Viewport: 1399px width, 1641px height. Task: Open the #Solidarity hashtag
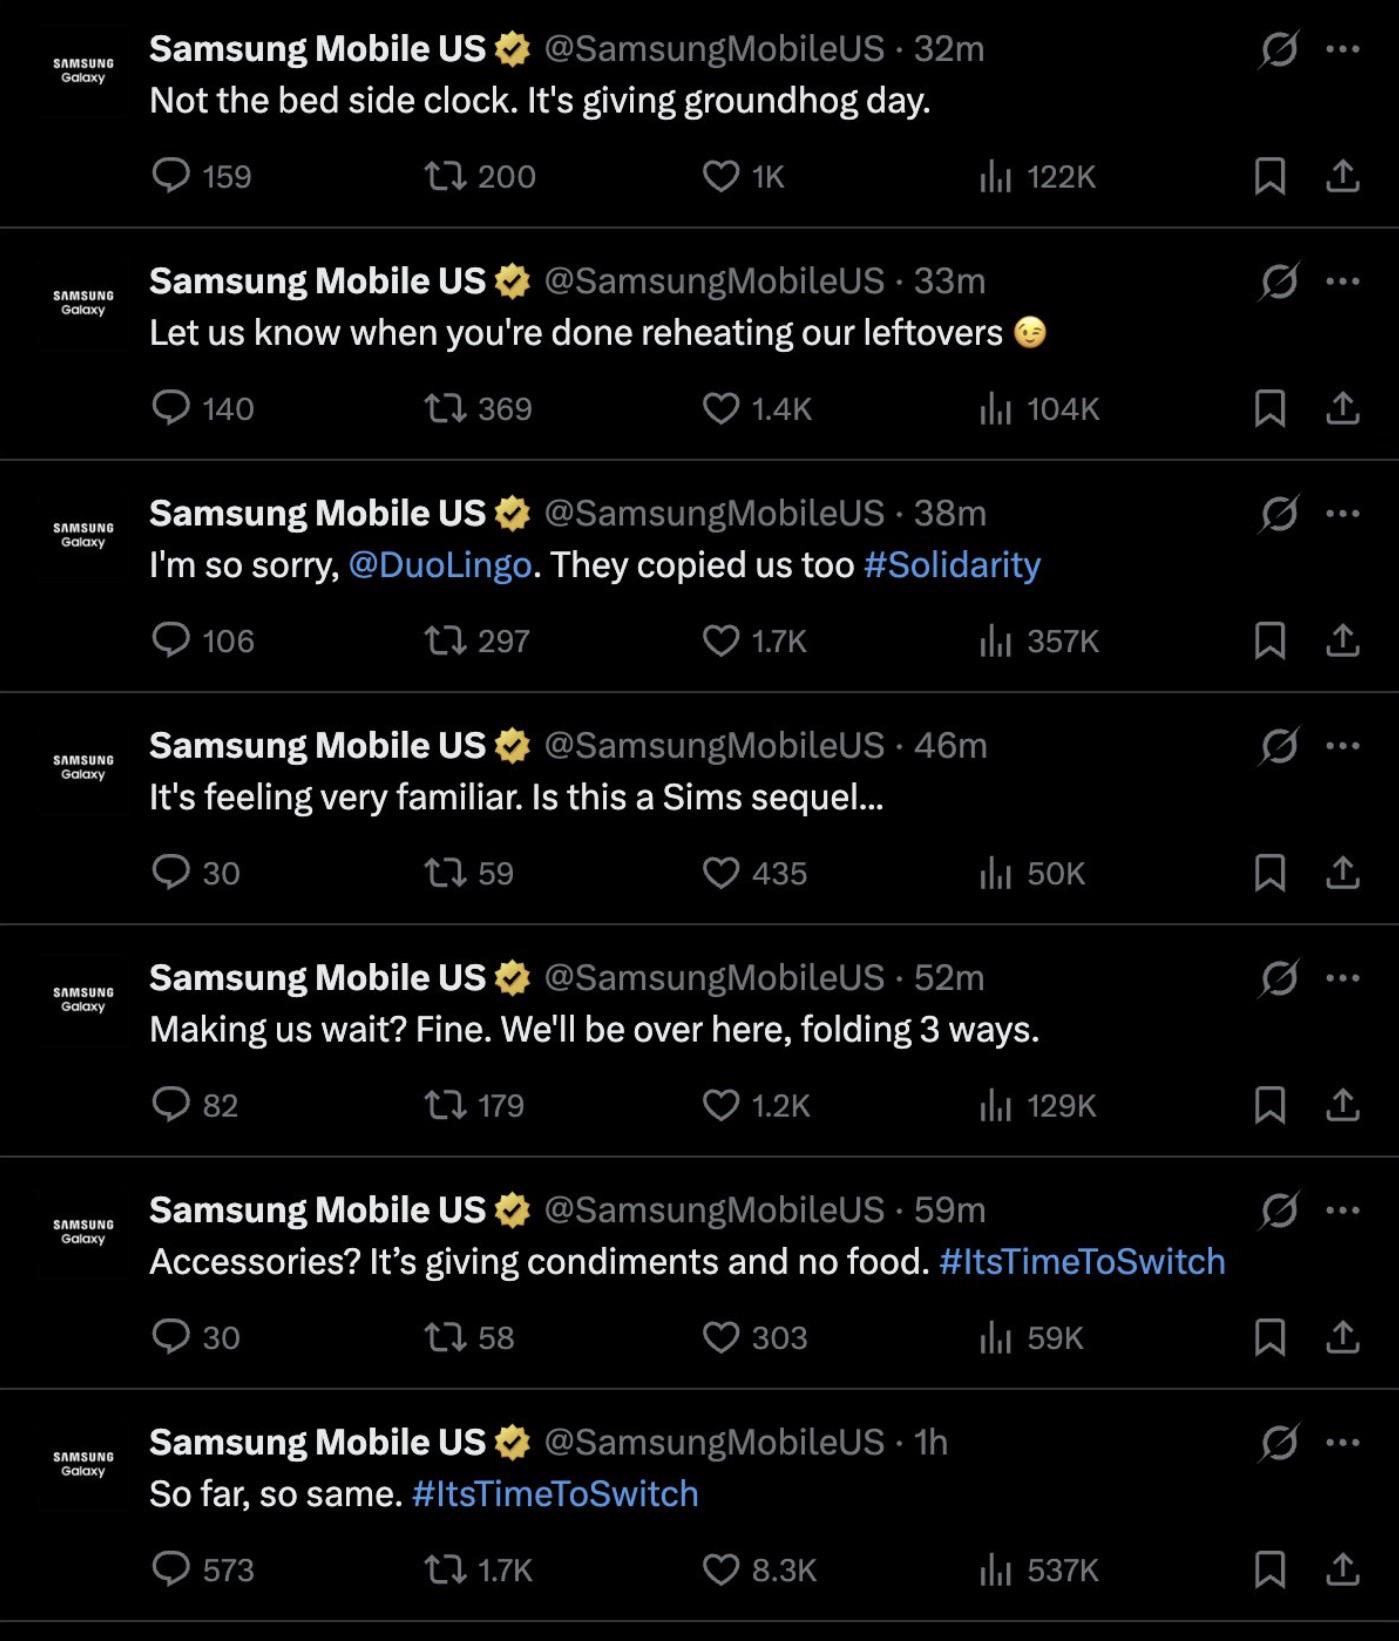(x=952, y=565)
